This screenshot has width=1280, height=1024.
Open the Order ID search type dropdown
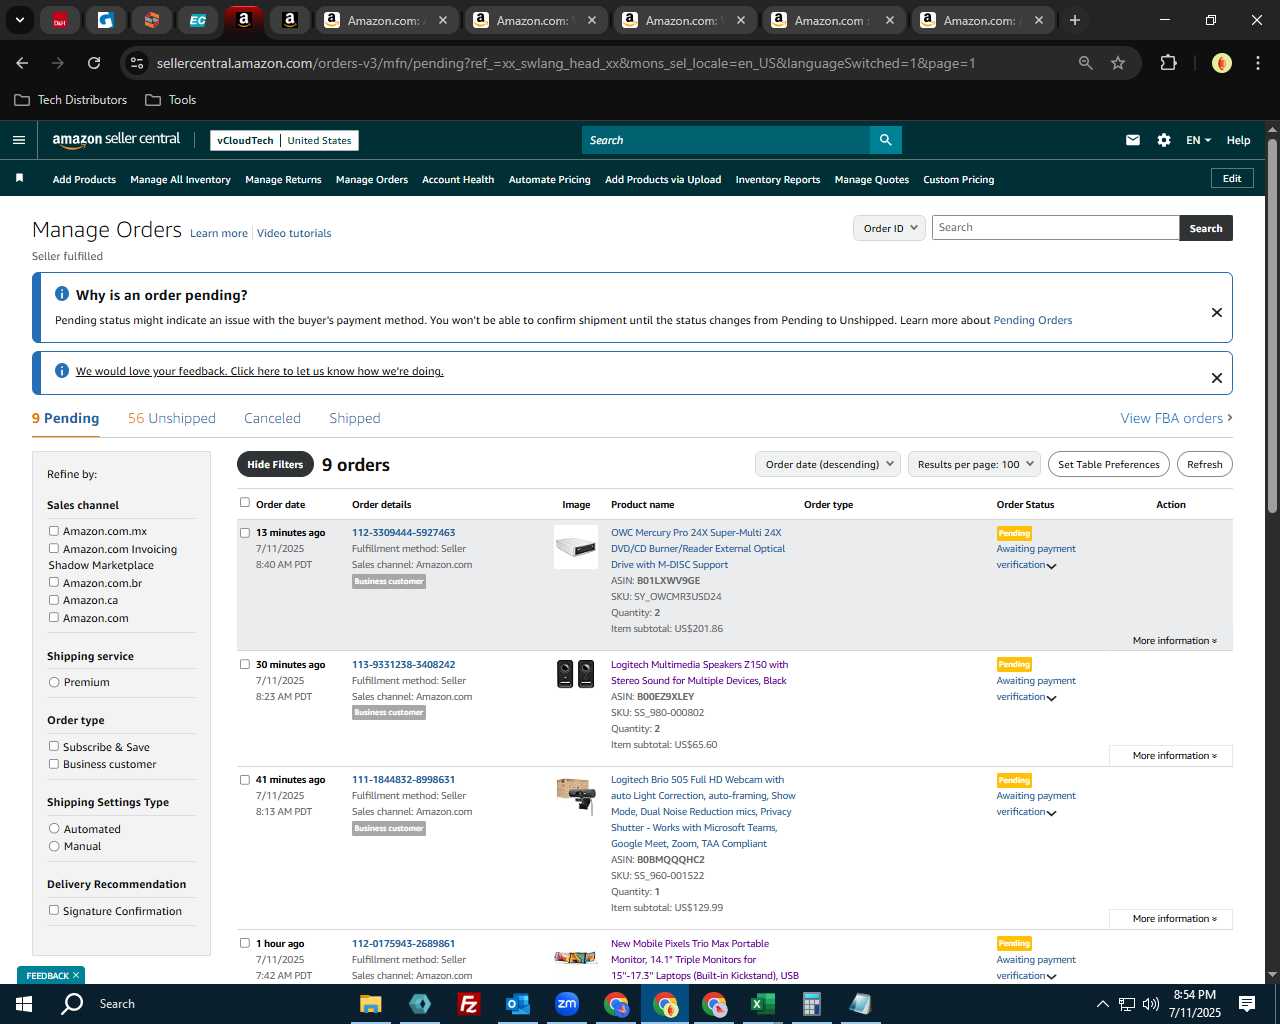tap(890, 228)
